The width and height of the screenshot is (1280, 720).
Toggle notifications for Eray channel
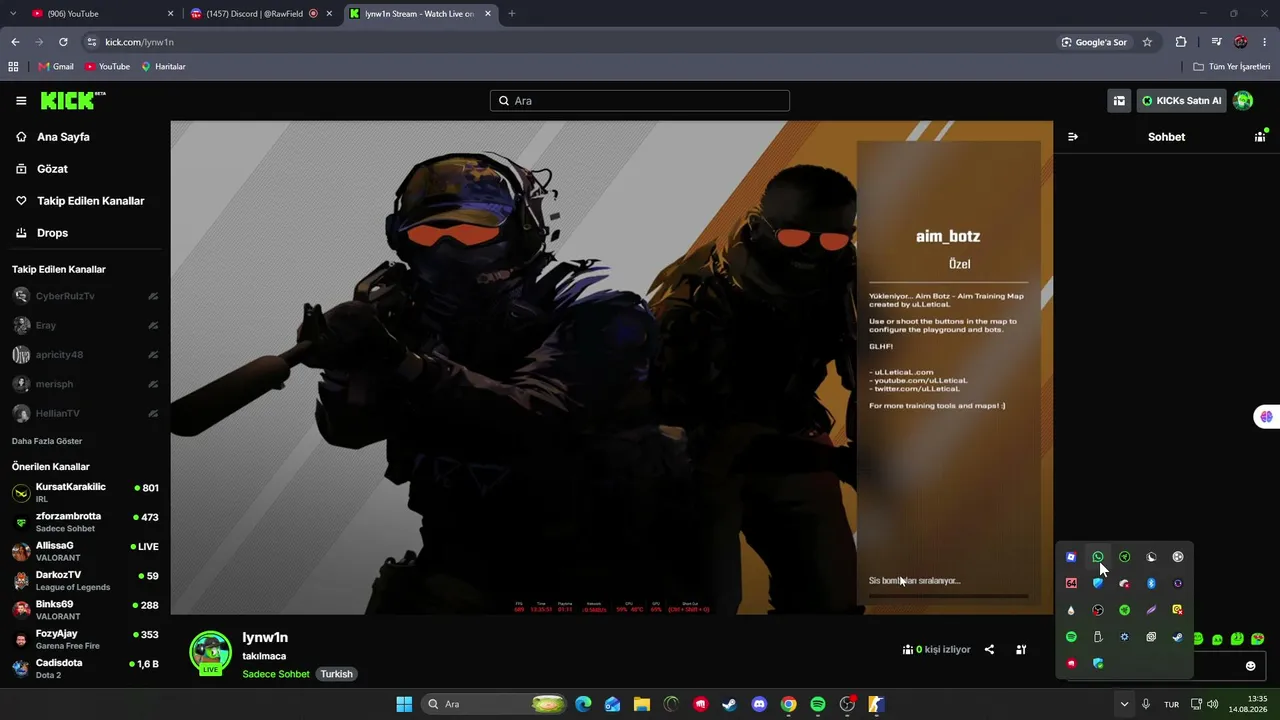coord(153,325)
